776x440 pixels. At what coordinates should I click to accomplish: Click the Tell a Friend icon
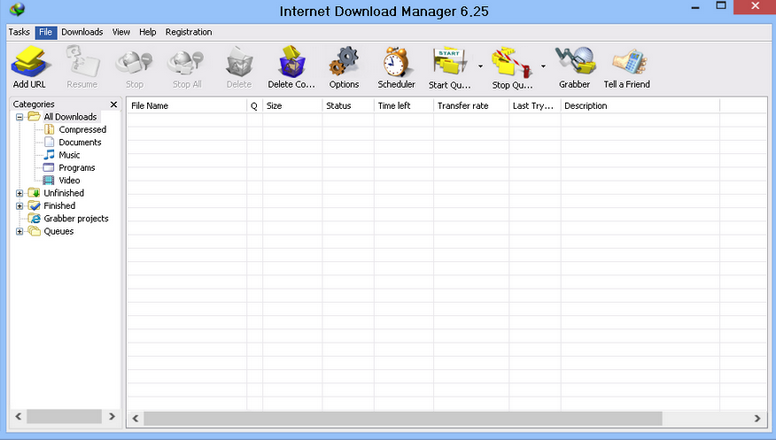coord(629,62)
